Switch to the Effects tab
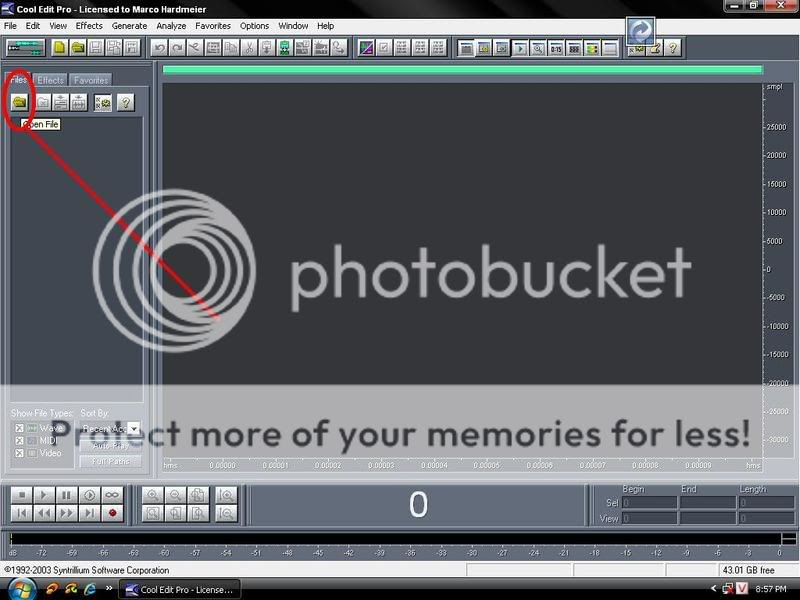Viewport: 800px width, 600px height. pos(50,80)
